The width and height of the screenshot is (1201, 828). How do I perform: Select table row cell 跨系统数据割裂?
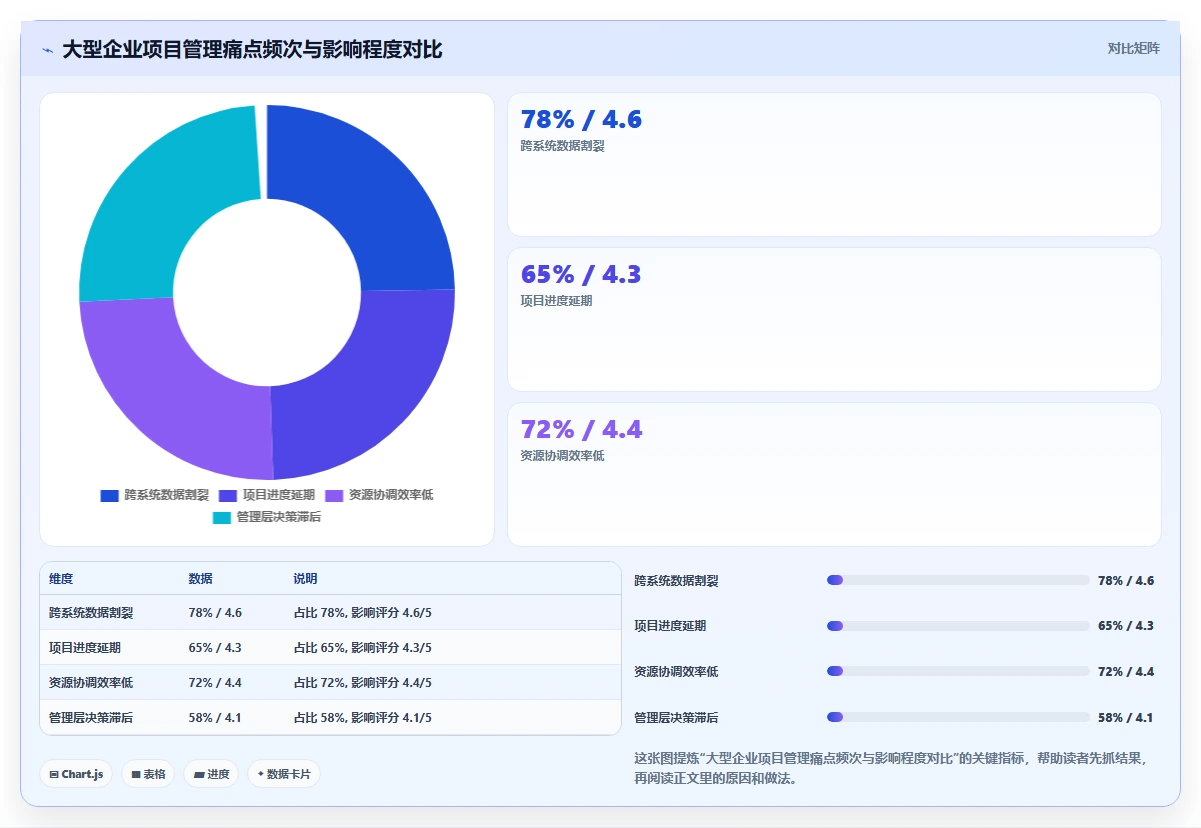[91, 613]
